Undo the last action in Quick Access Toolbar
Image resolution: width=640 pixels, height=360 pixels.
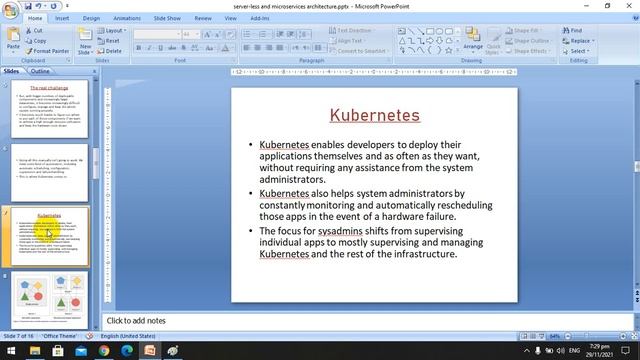tap(38, 6)
